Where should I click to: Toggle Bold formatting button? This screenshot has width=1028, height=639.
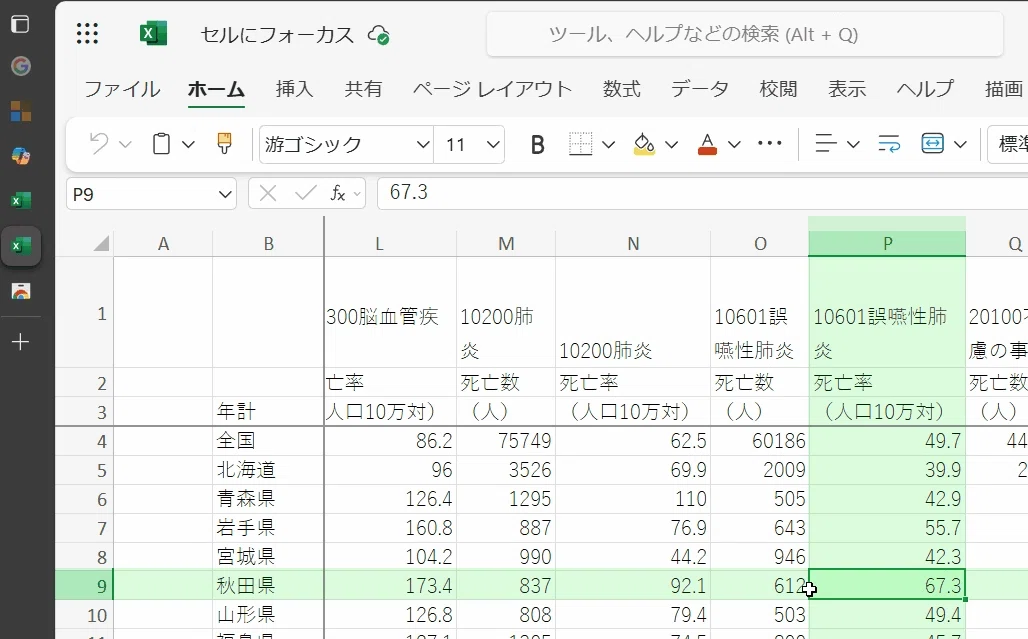point(538,144)
